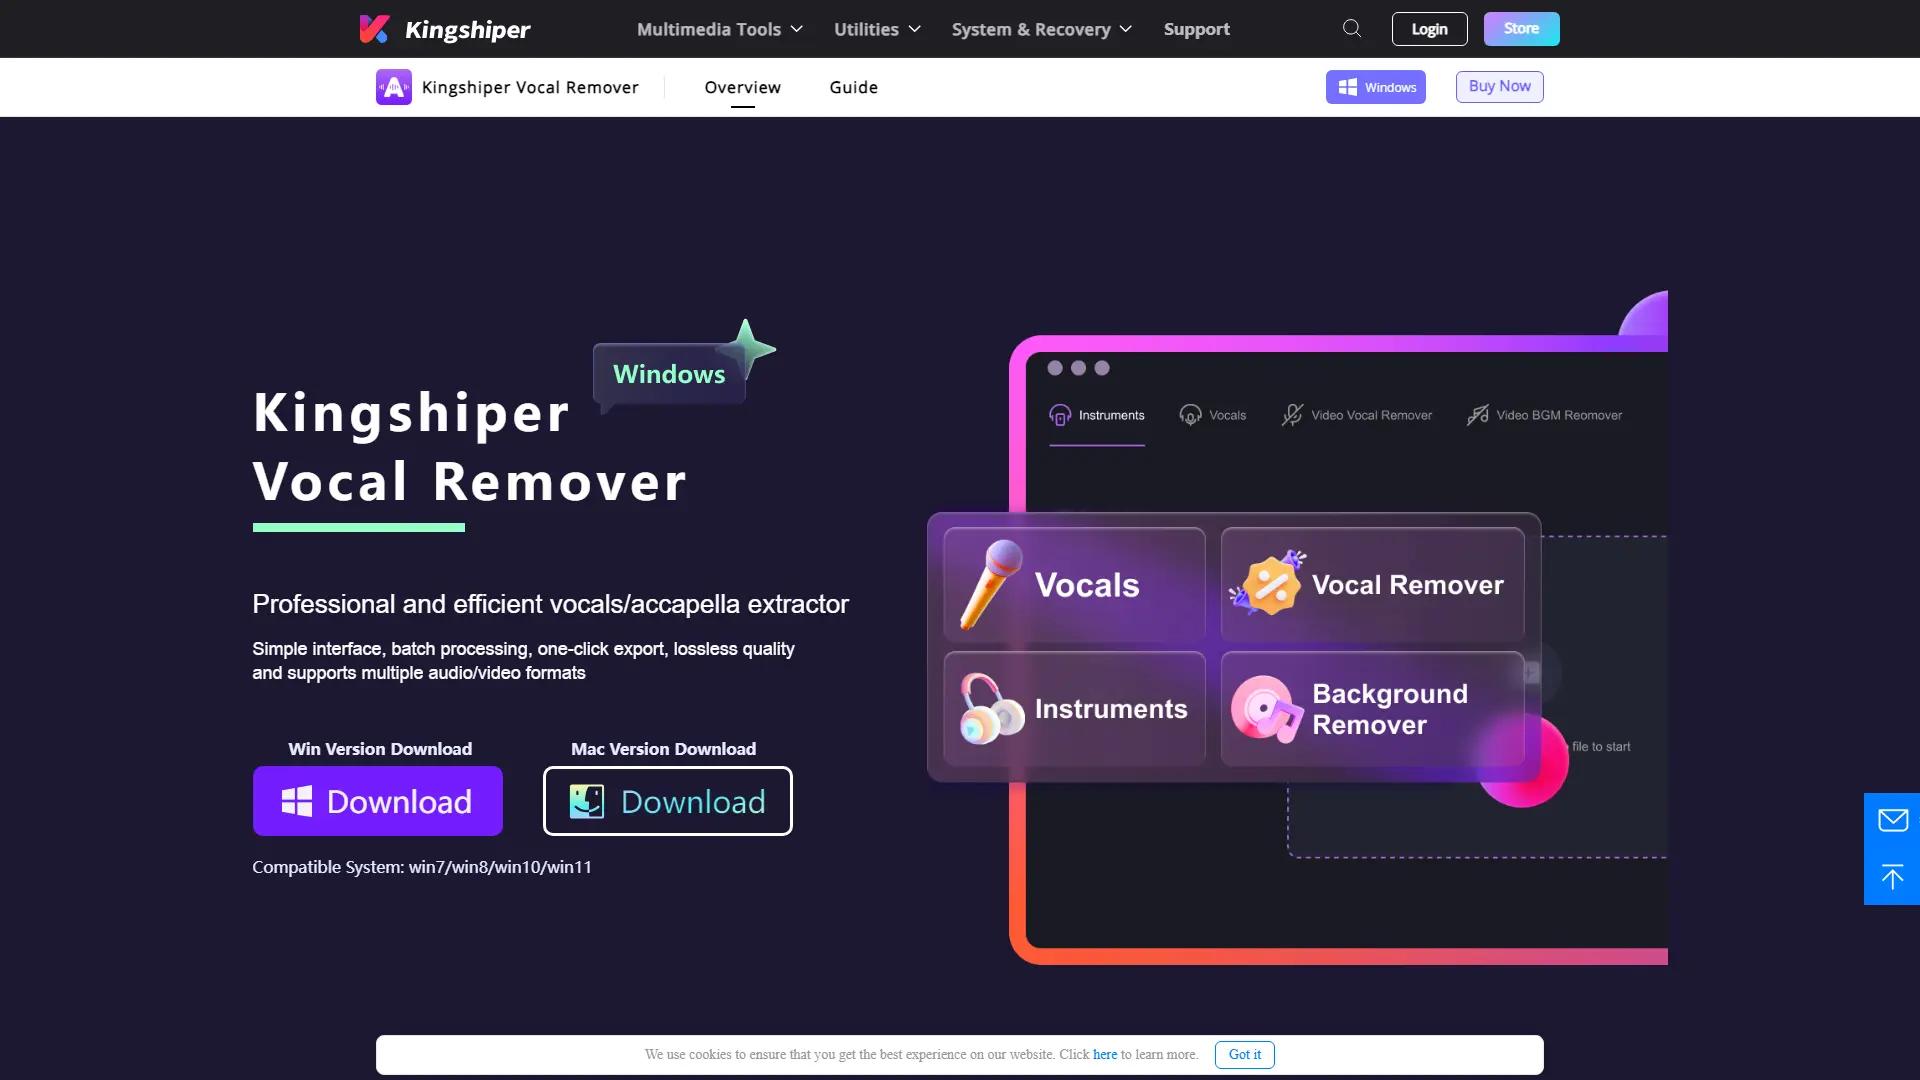Click the Buy Now button
The image size is (1920, 1080).
[1498, 86]
